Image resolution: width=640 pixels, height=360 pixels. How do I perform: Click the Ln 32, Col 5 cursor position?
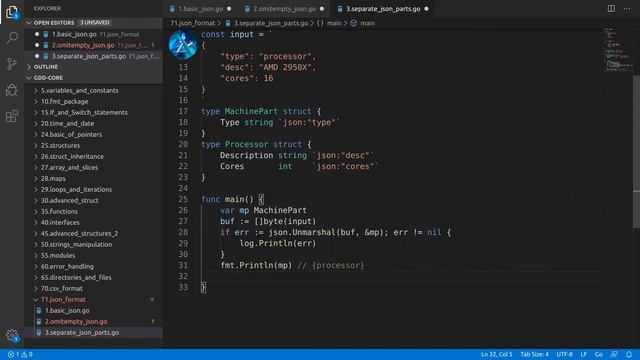[x=496, y=354]
